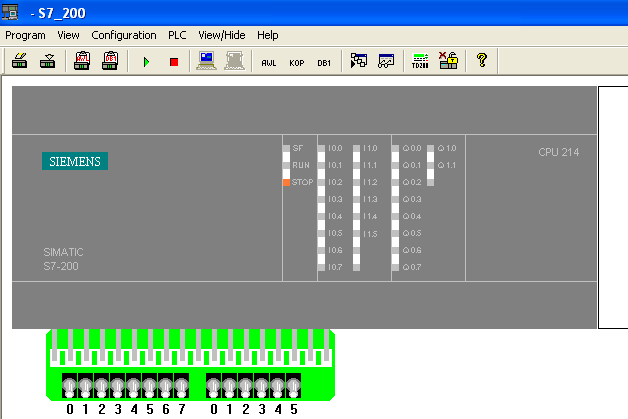The height and width of the screenshot is (419, 628).
Task: Click the SIEMENS logo on the CPU
Action: [75, 161]
